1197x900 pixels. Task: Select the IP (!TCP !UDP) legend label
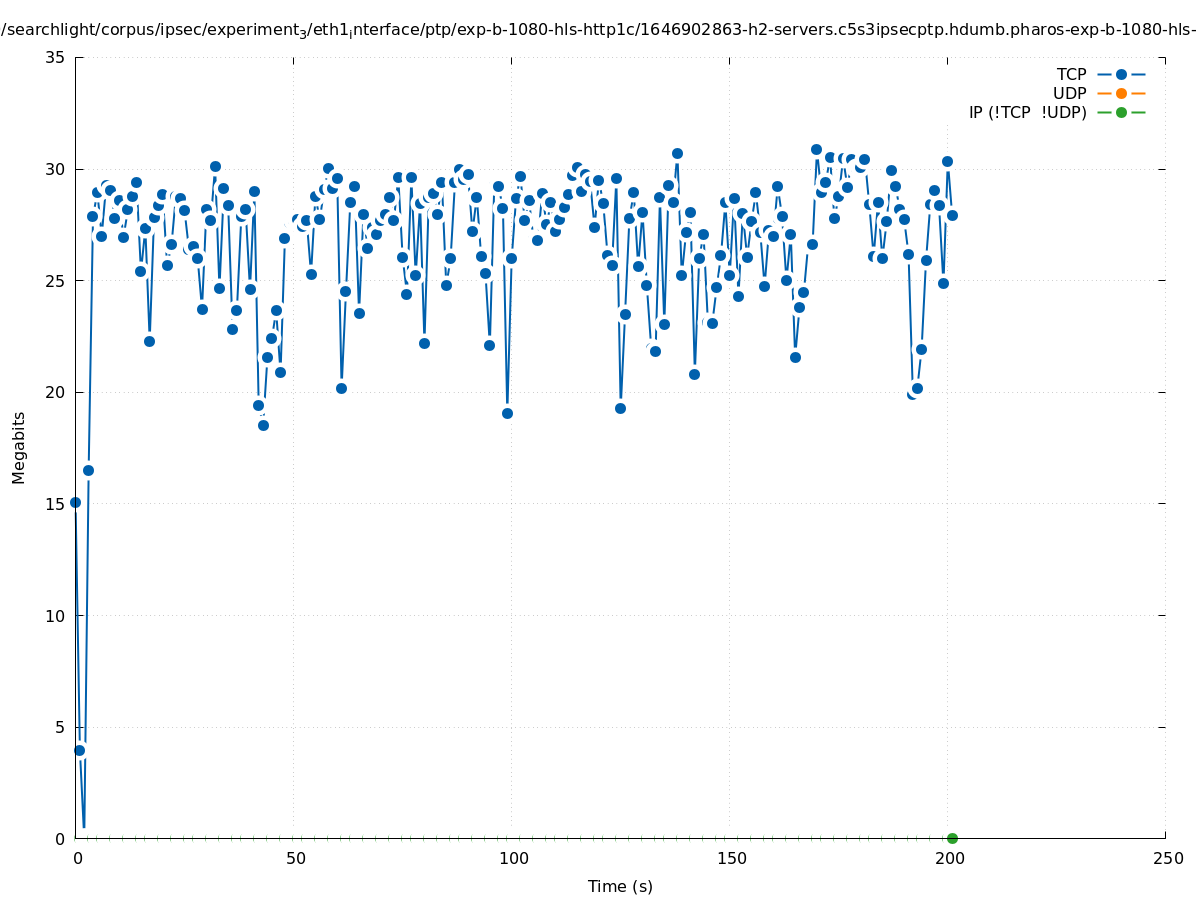[1027, 112]
